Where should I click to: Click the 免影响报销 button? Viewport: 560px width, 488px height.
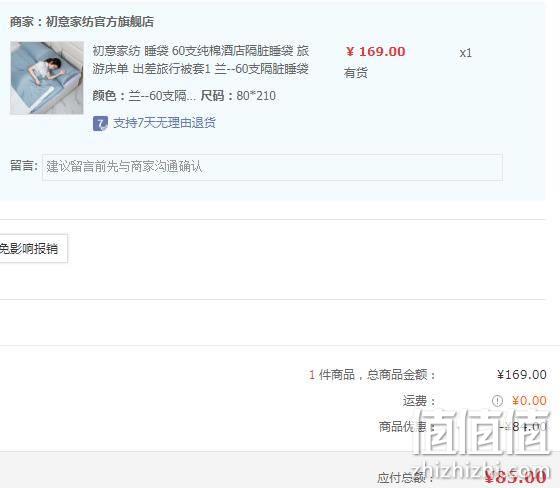(x=31, y=249)
